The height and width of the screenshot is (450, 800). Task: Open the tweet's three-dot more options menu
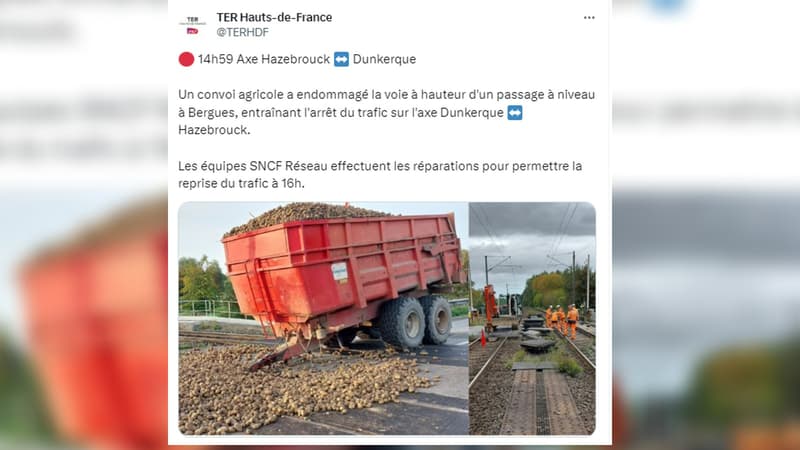(x=589, y=18)
